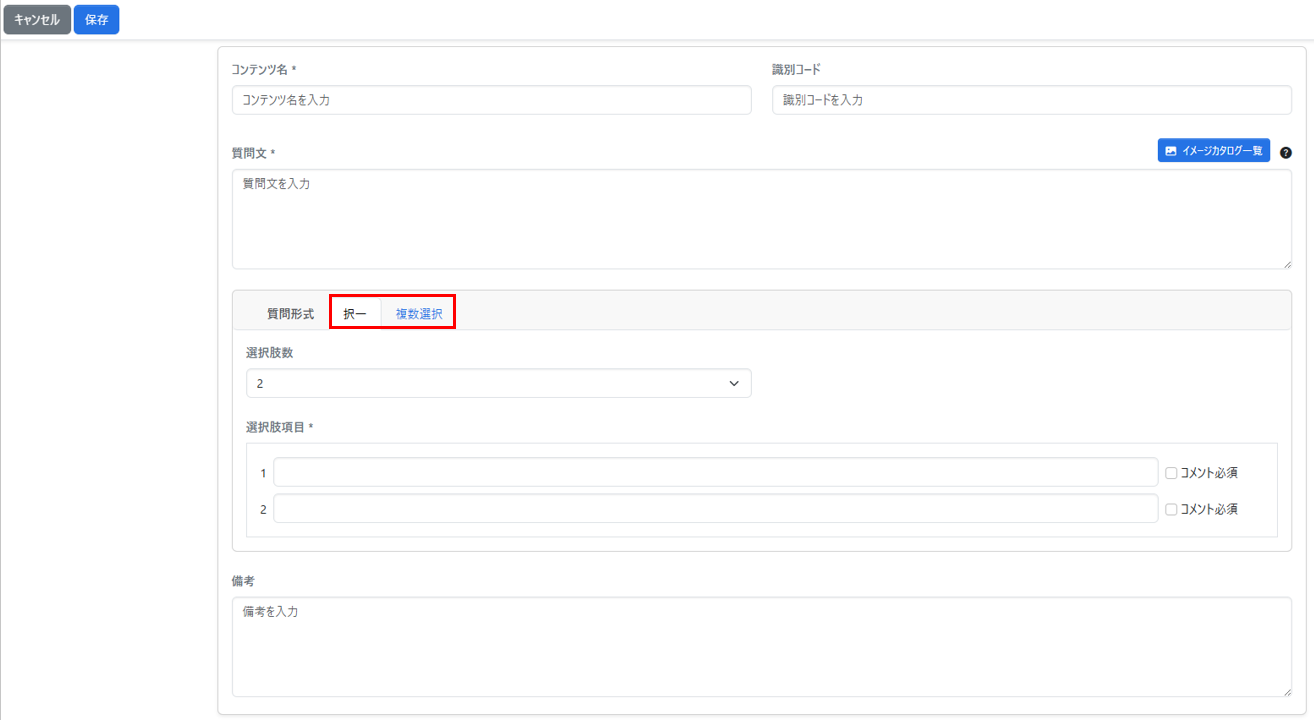The height and width of the screenshot is (720, 1314).
Task: Click the input field for choice item 1
Action: coord(715,473)
